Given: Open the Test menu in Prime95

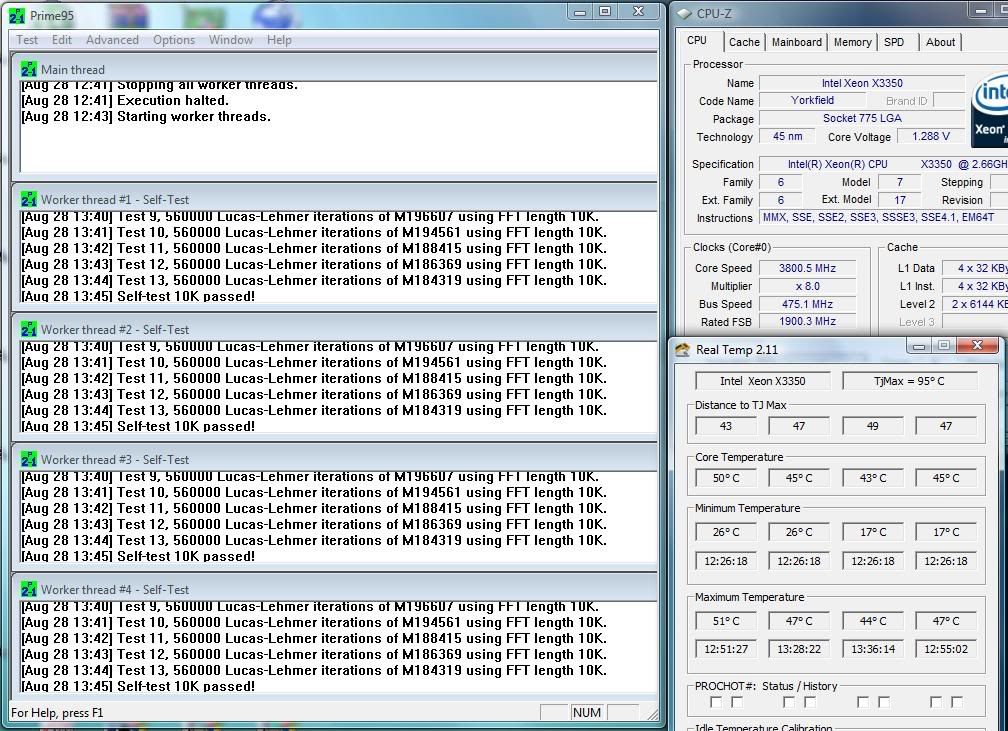Looking at the screenshot, I should [x=27, y=40].
